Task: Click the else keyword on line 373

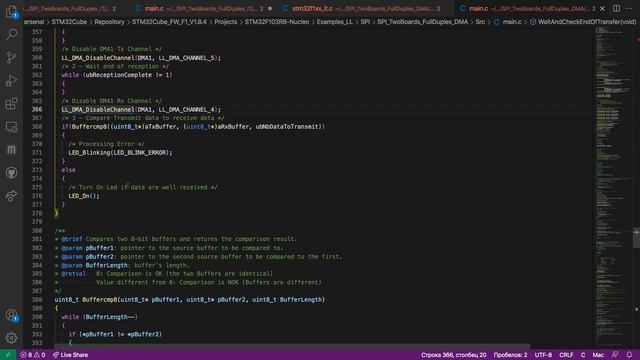Action: tap(68, 170)
